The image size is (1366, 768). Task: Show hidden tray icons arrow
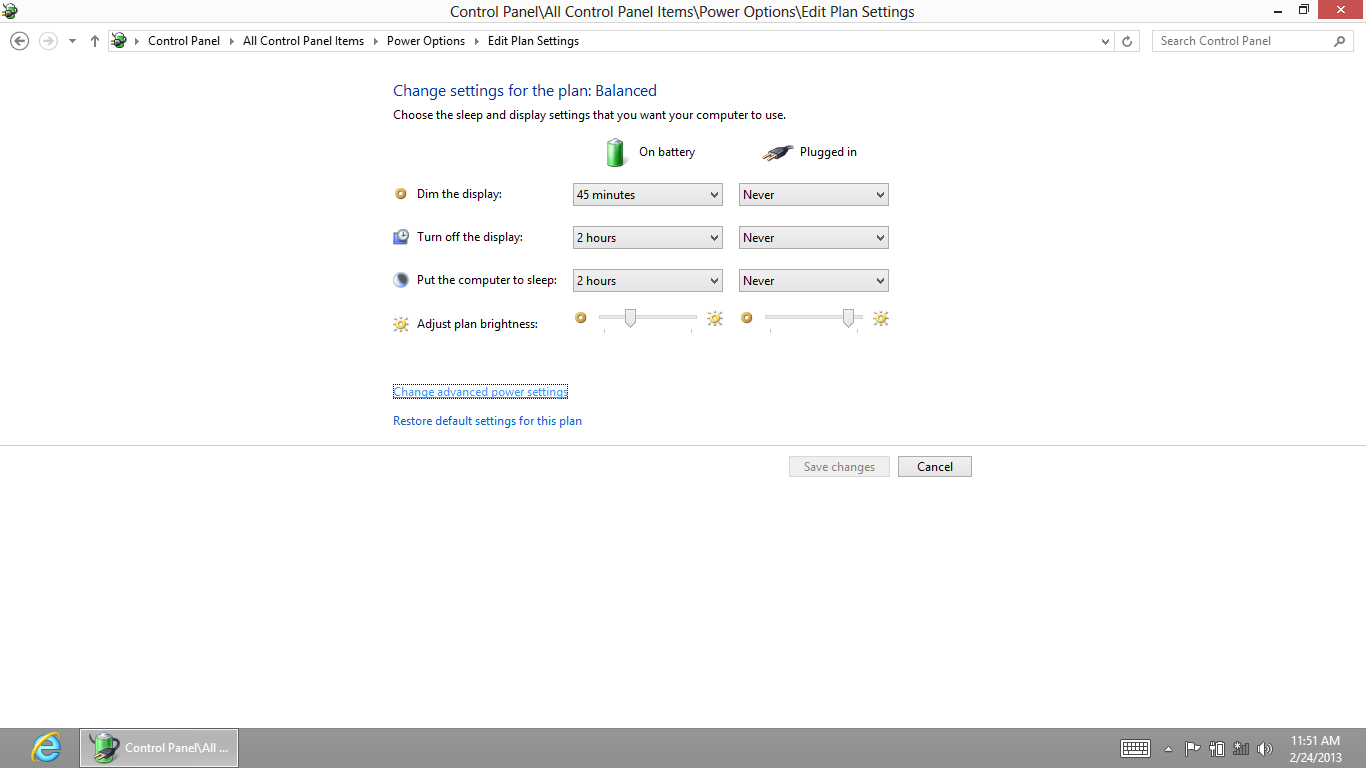[x=1167, y=748]
